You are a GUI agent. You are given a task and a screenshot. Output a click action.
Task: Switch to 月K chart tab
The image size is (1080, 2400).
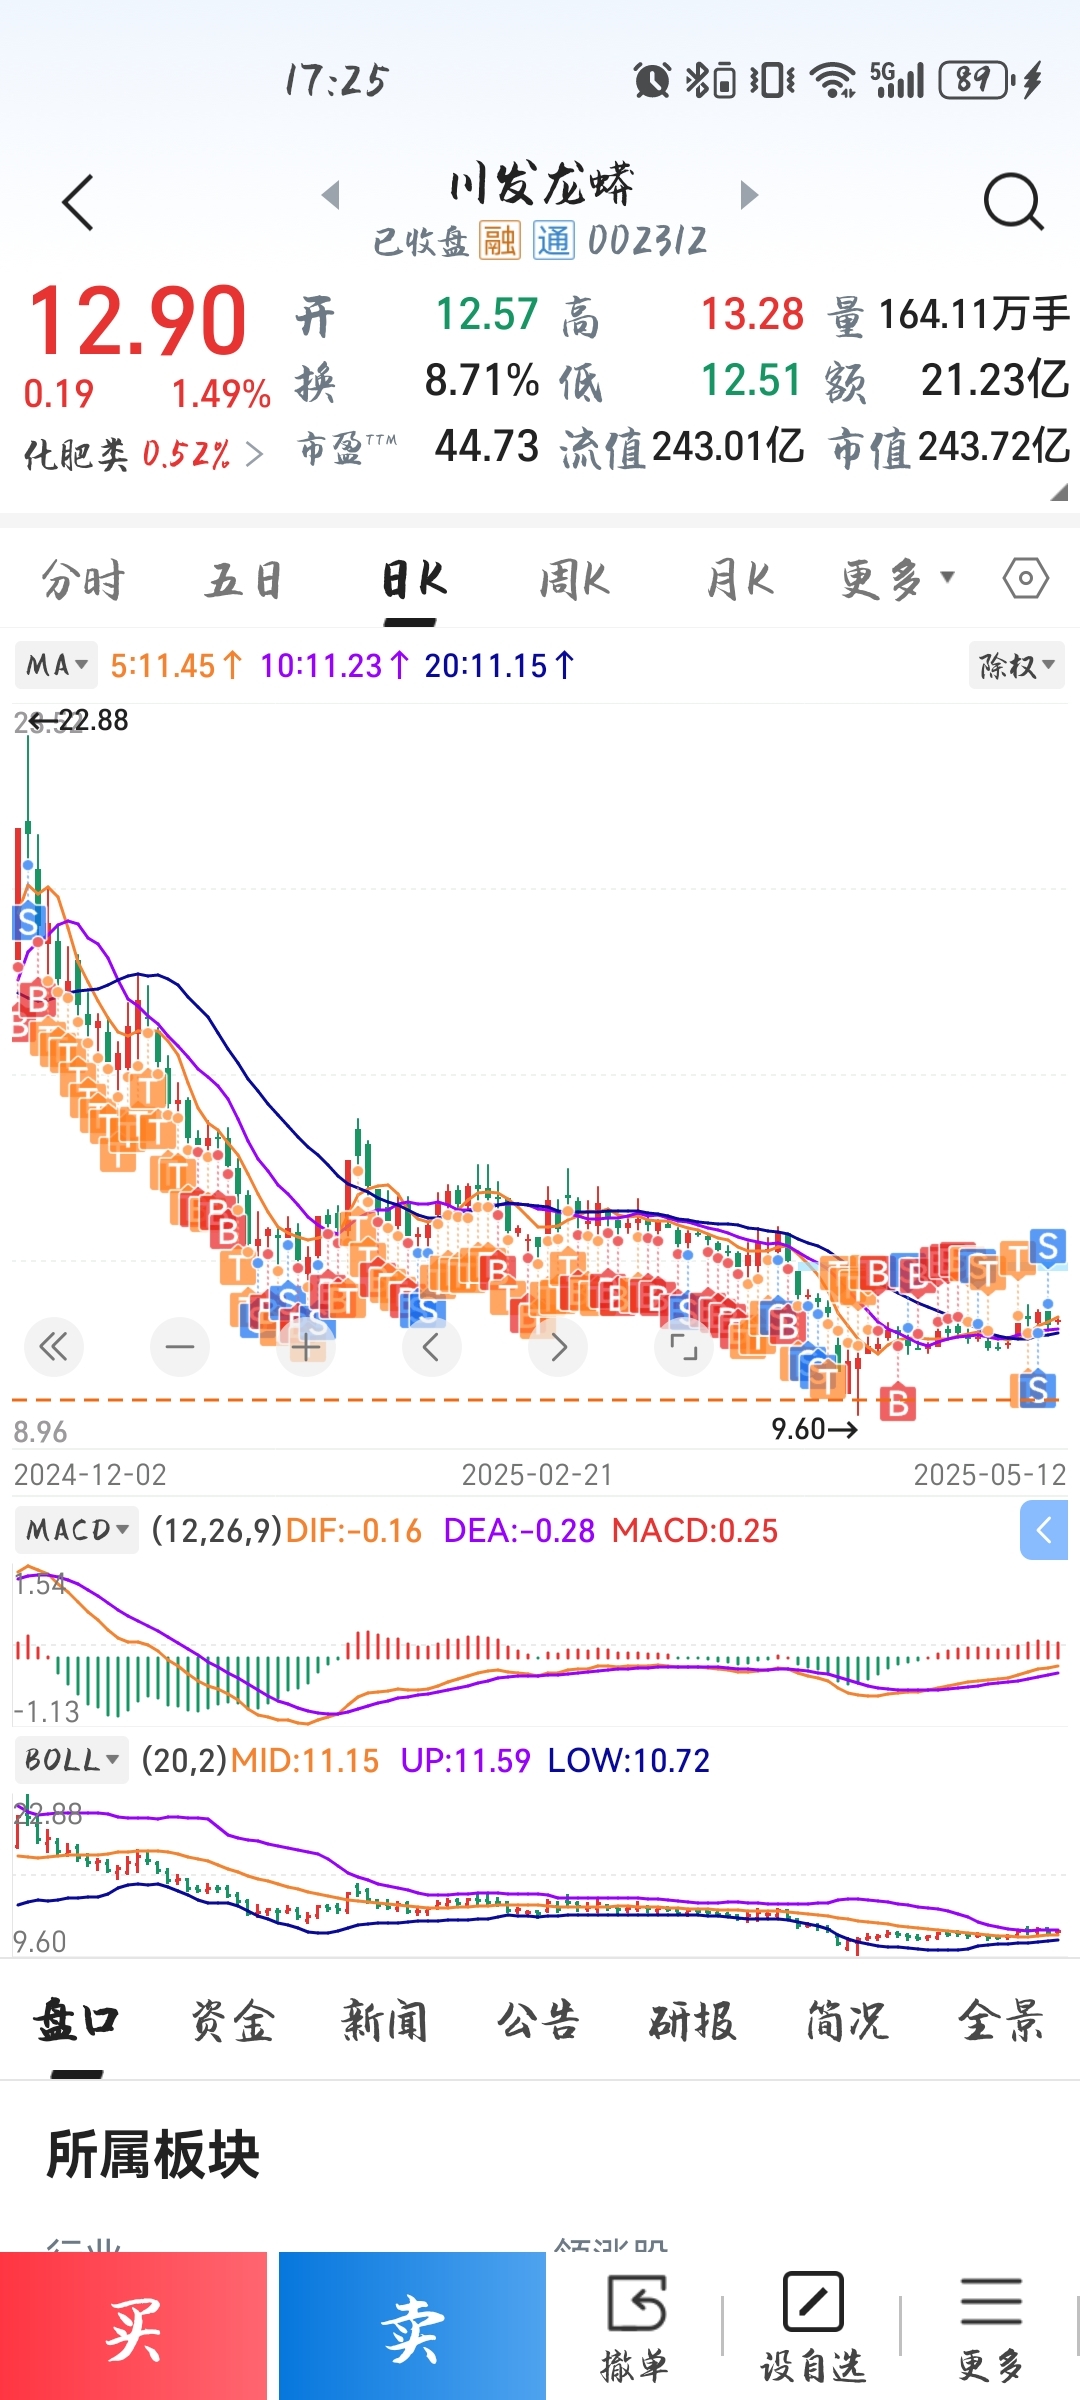coord(740,579)
